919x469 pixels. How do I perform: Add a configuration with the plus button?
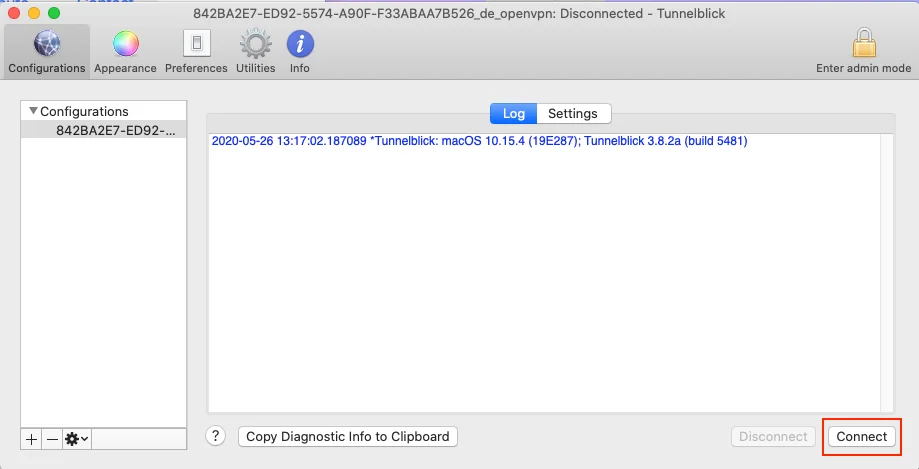[x=32, y=439]
